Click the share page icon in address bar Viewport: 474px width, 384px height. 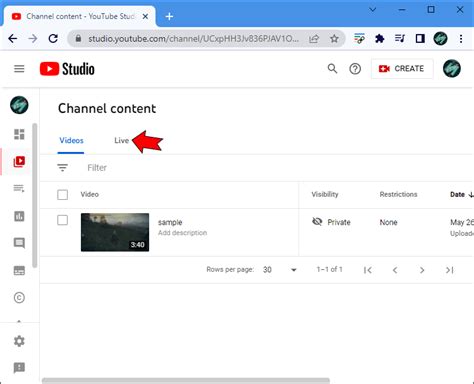click(x=314, y=39)
